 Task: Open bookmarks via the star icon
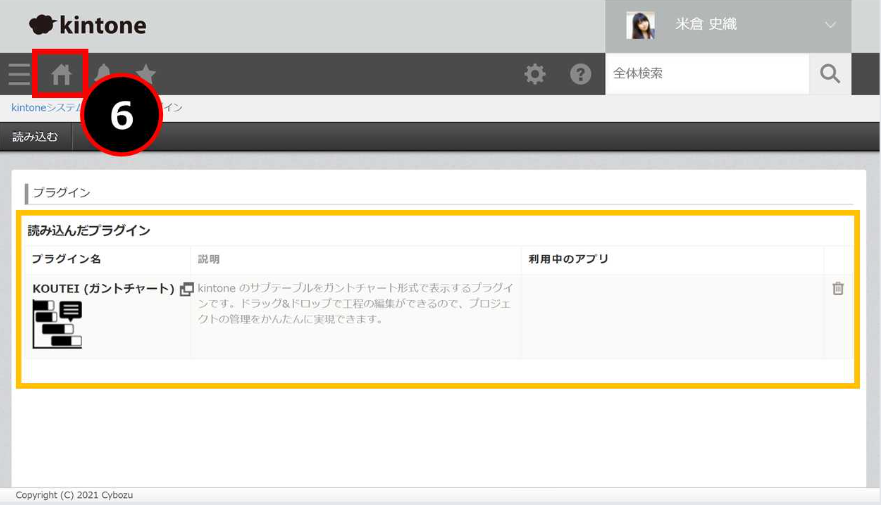146,74
